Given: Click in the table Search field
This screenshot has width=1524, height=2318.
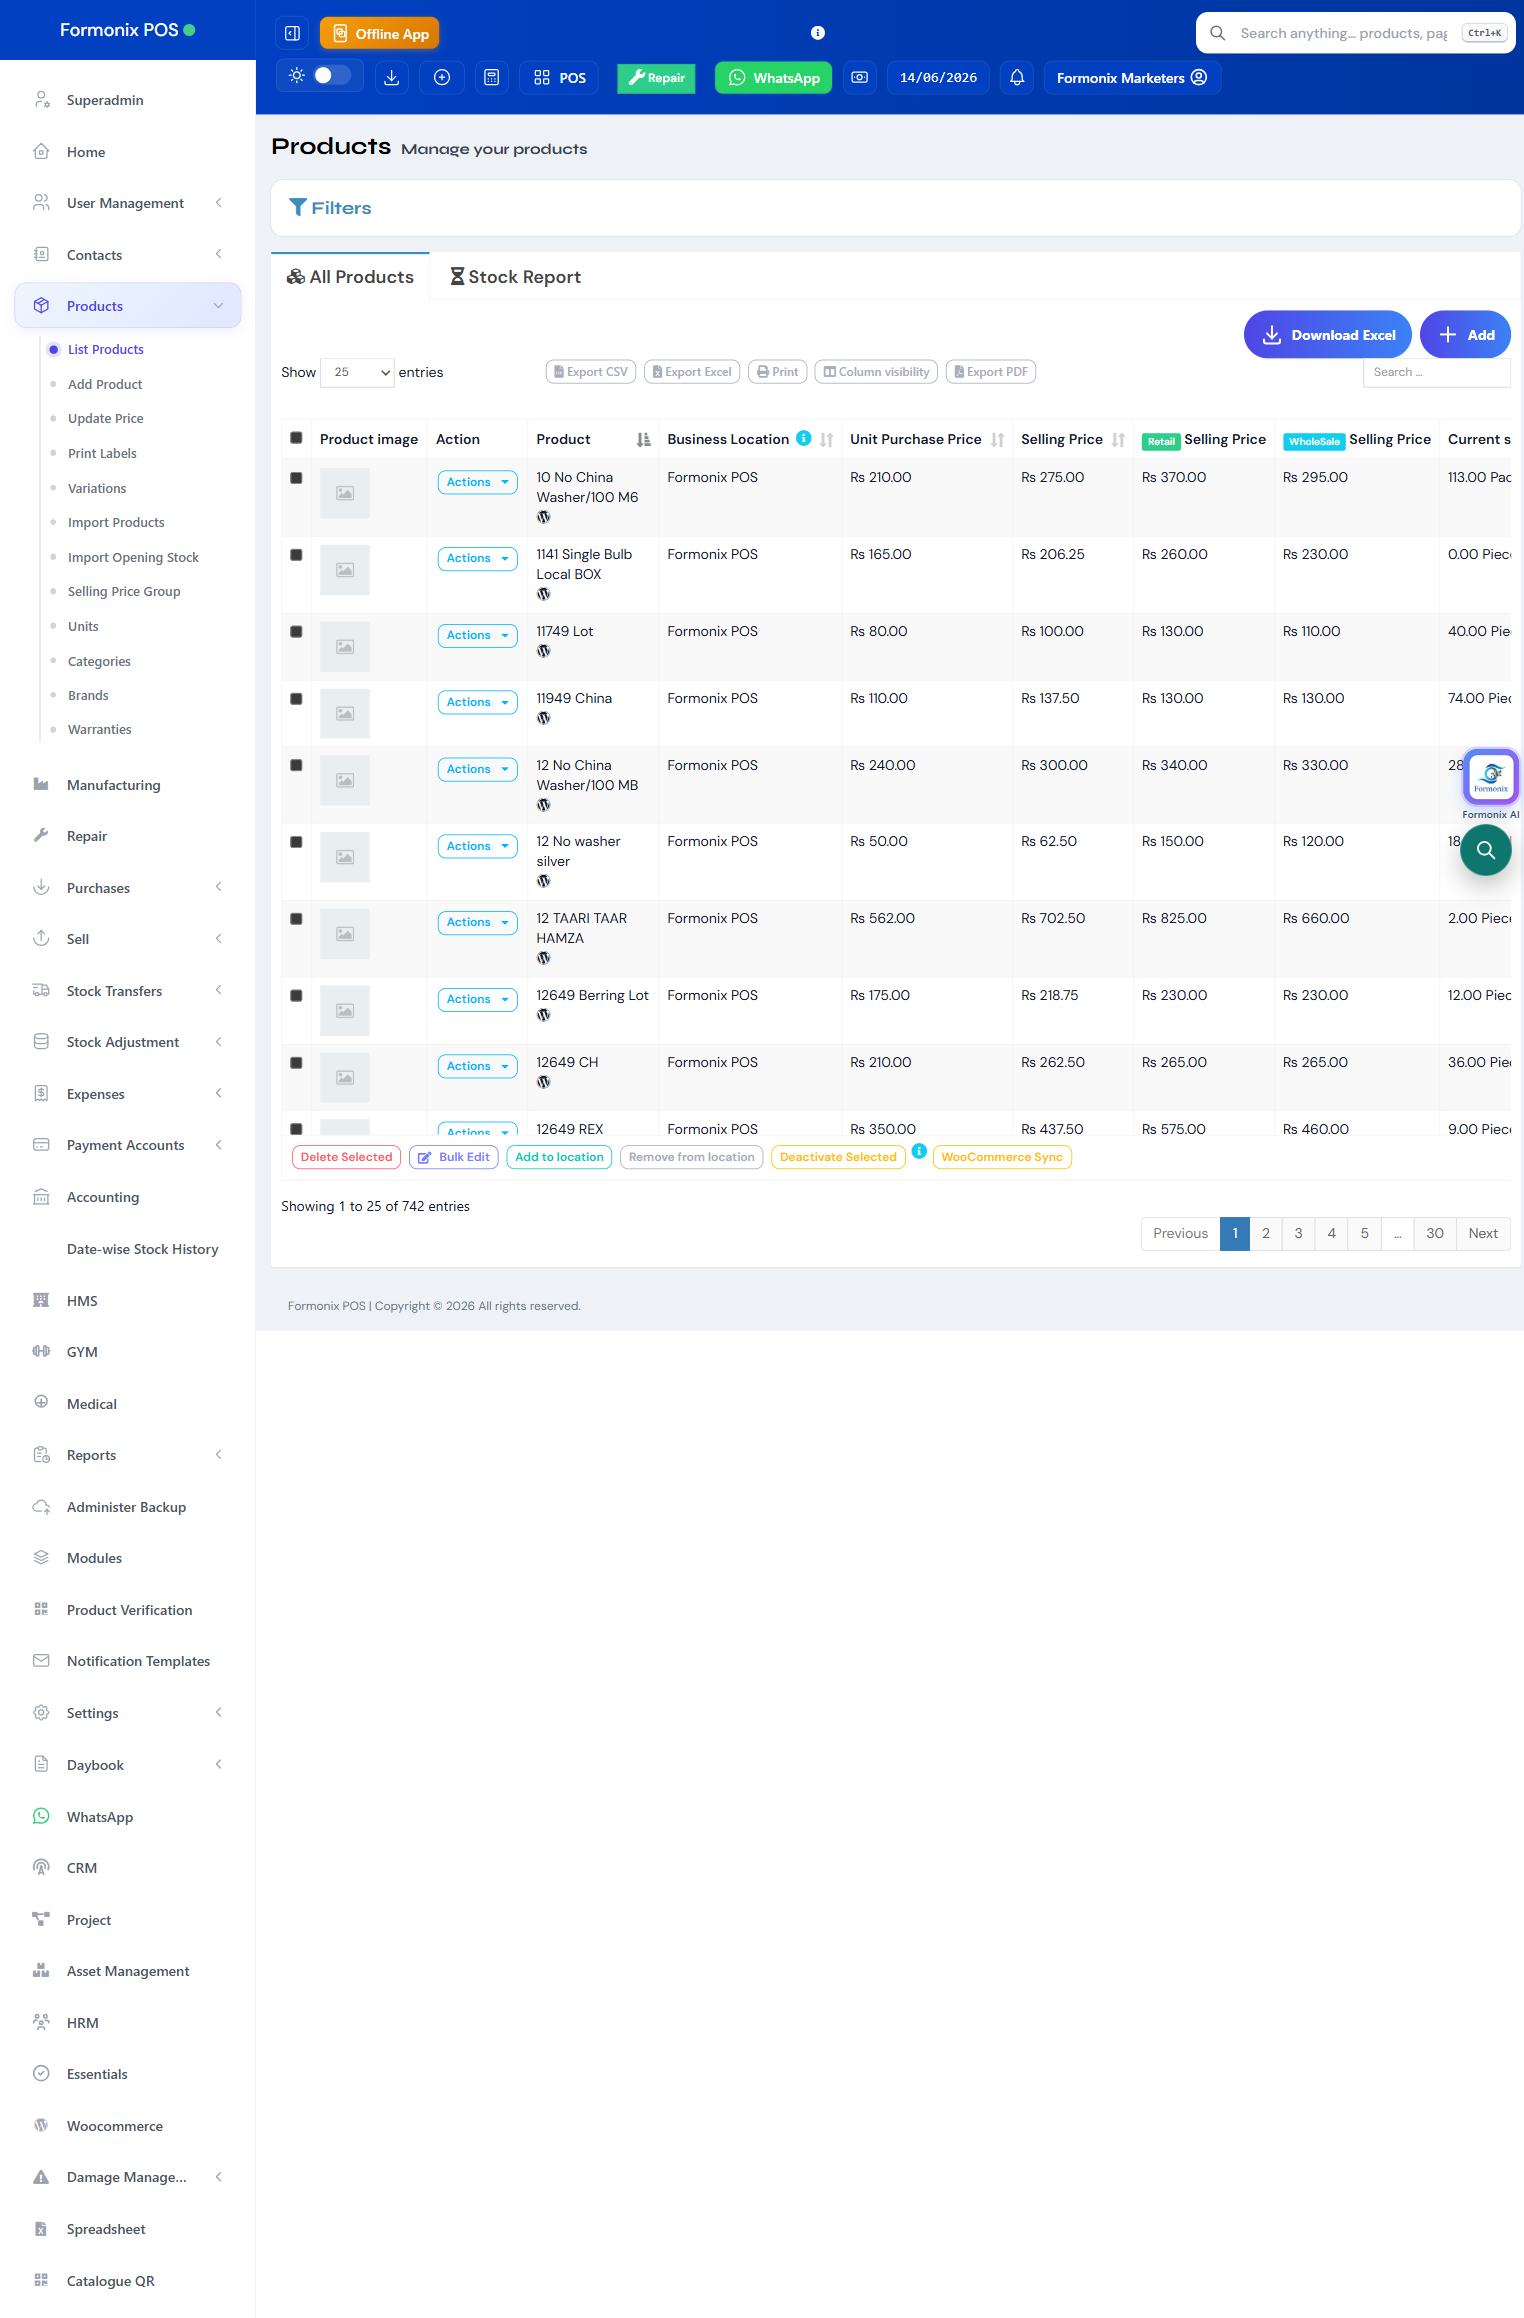Looking at the screenshot, I should click(1436, 372).
